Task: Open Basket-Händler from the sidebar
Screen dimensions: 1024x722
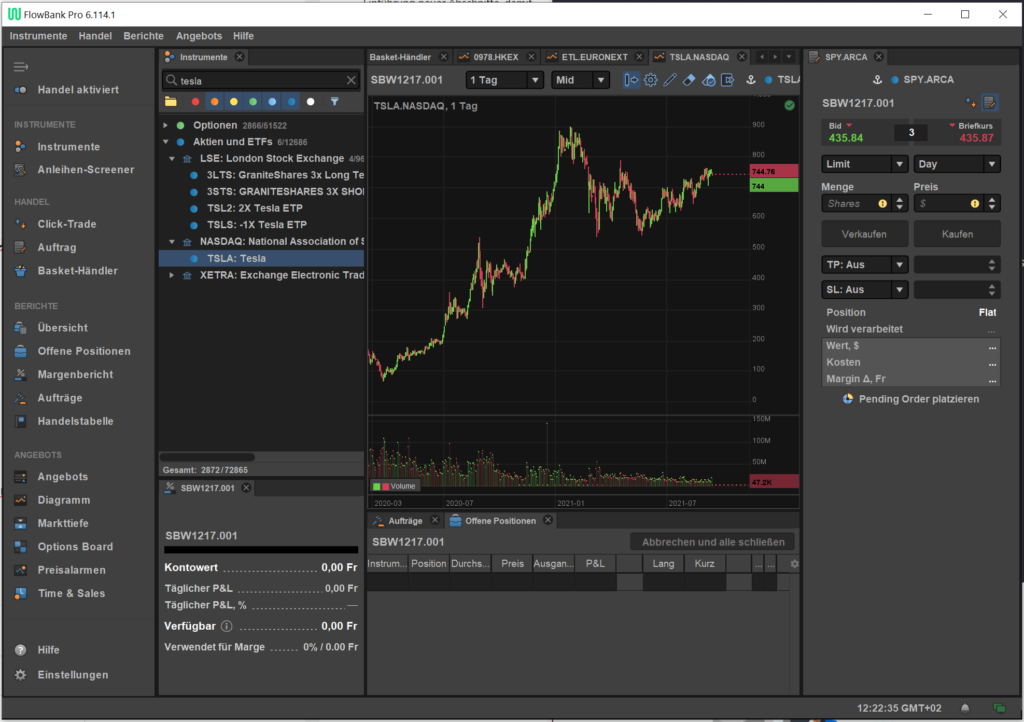Action: (x=77, y=271)
